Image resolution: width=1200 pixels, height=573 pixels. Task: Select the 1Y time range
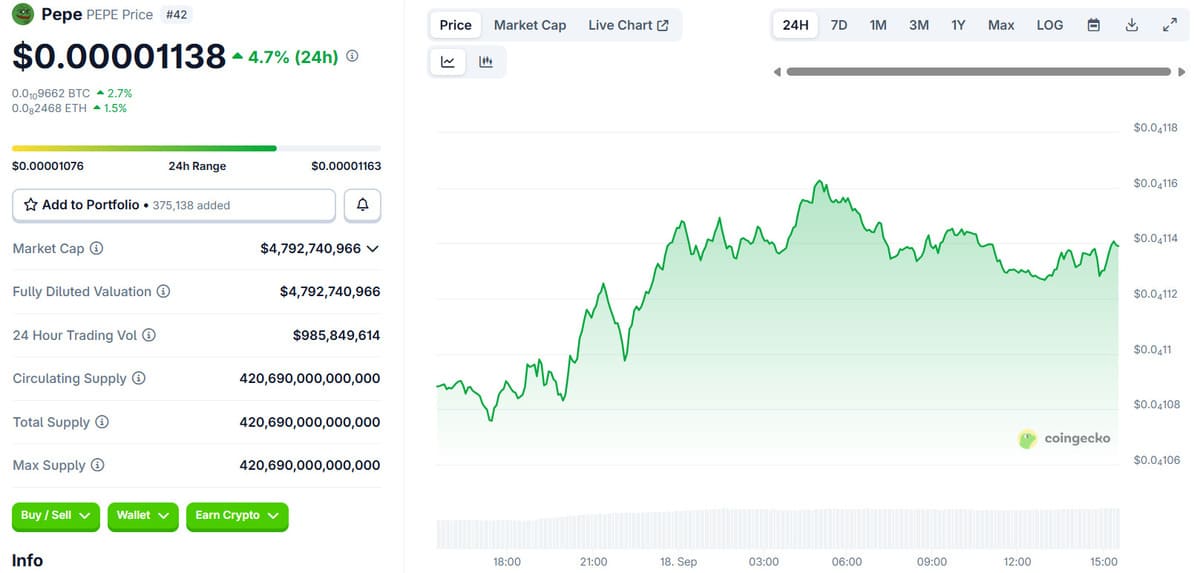(958, 25)
